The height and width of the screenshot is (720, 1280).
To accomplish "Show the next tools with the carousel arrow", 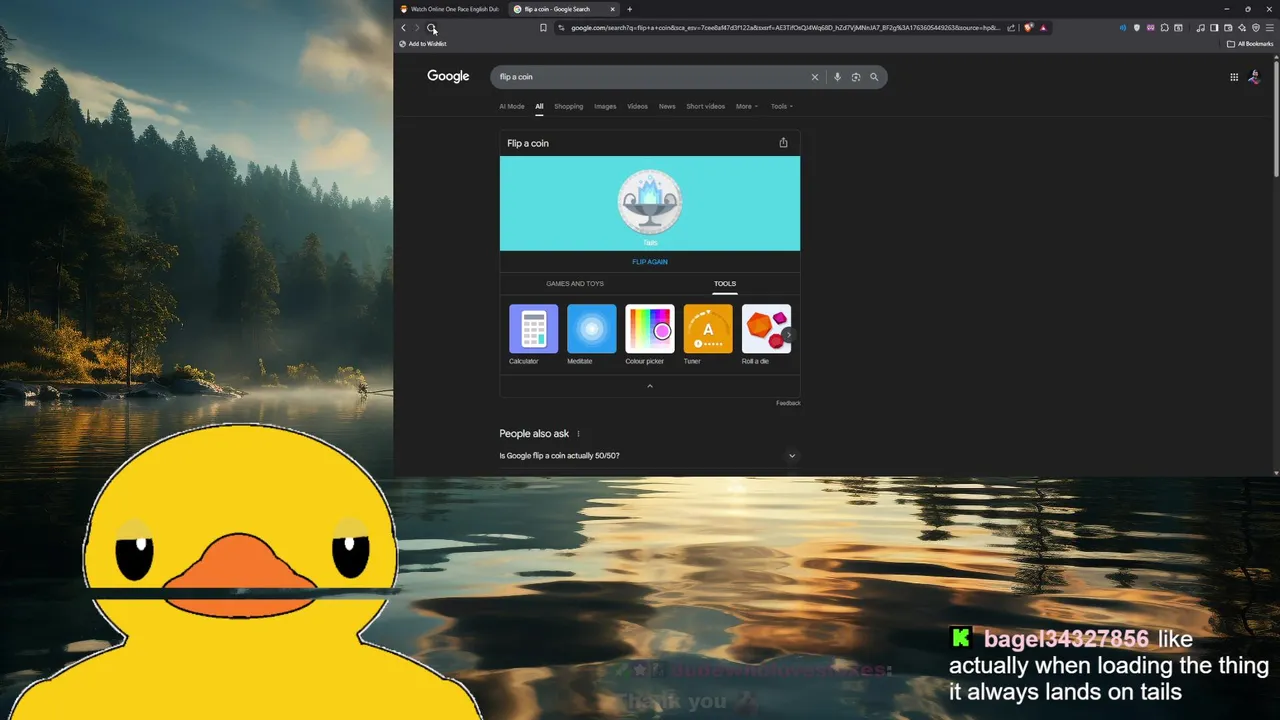I will pyautogui.click(x=789, y=335).
